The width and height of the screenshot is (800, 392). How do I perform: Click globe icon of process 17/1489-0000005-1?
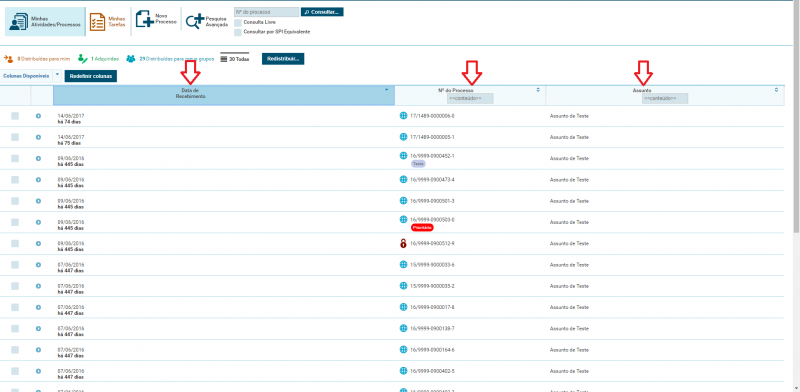point(404,137)
